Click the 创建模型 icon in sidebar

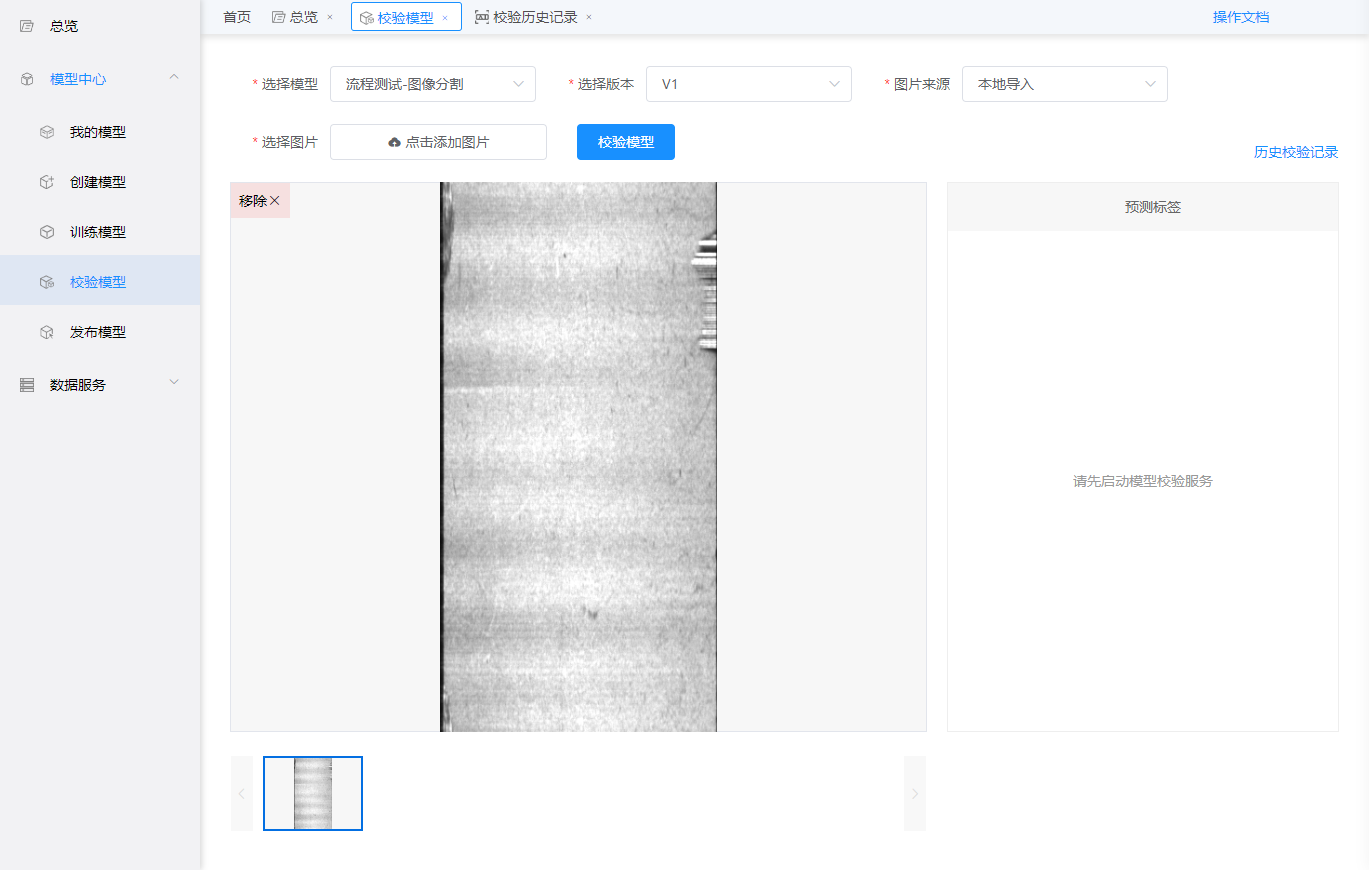coord(47,182)
